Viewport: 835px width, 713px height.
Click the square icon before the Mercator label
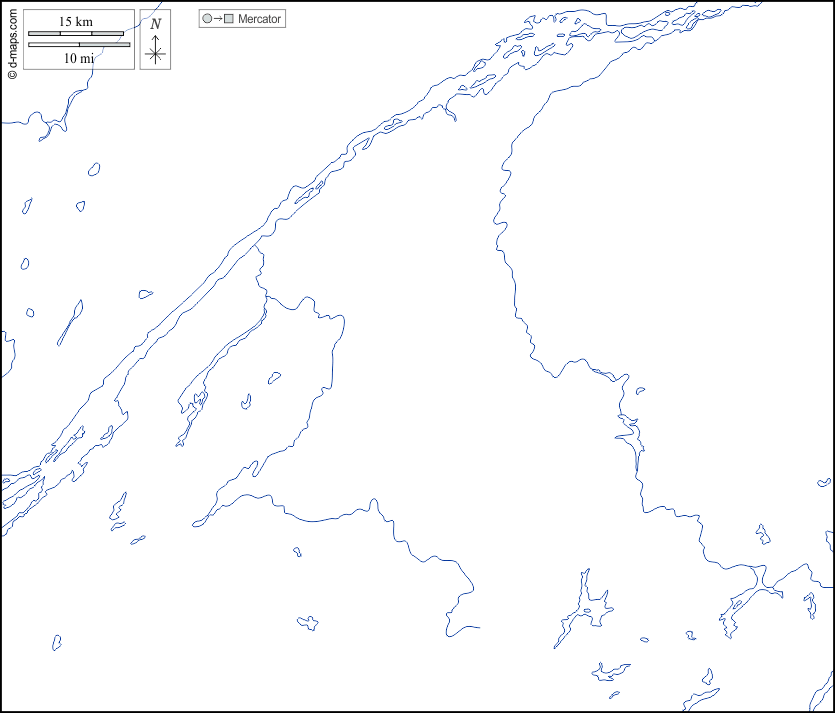click(229, 19)
